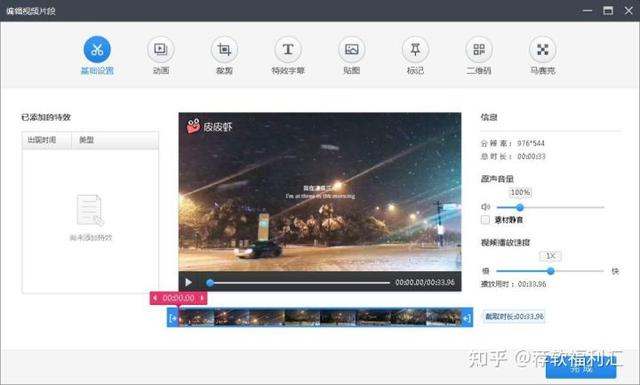Image resolution: width=640 pixels, height=385 pixels.
Task: Click the blue 完成 button
Action: tap(581, 368)
